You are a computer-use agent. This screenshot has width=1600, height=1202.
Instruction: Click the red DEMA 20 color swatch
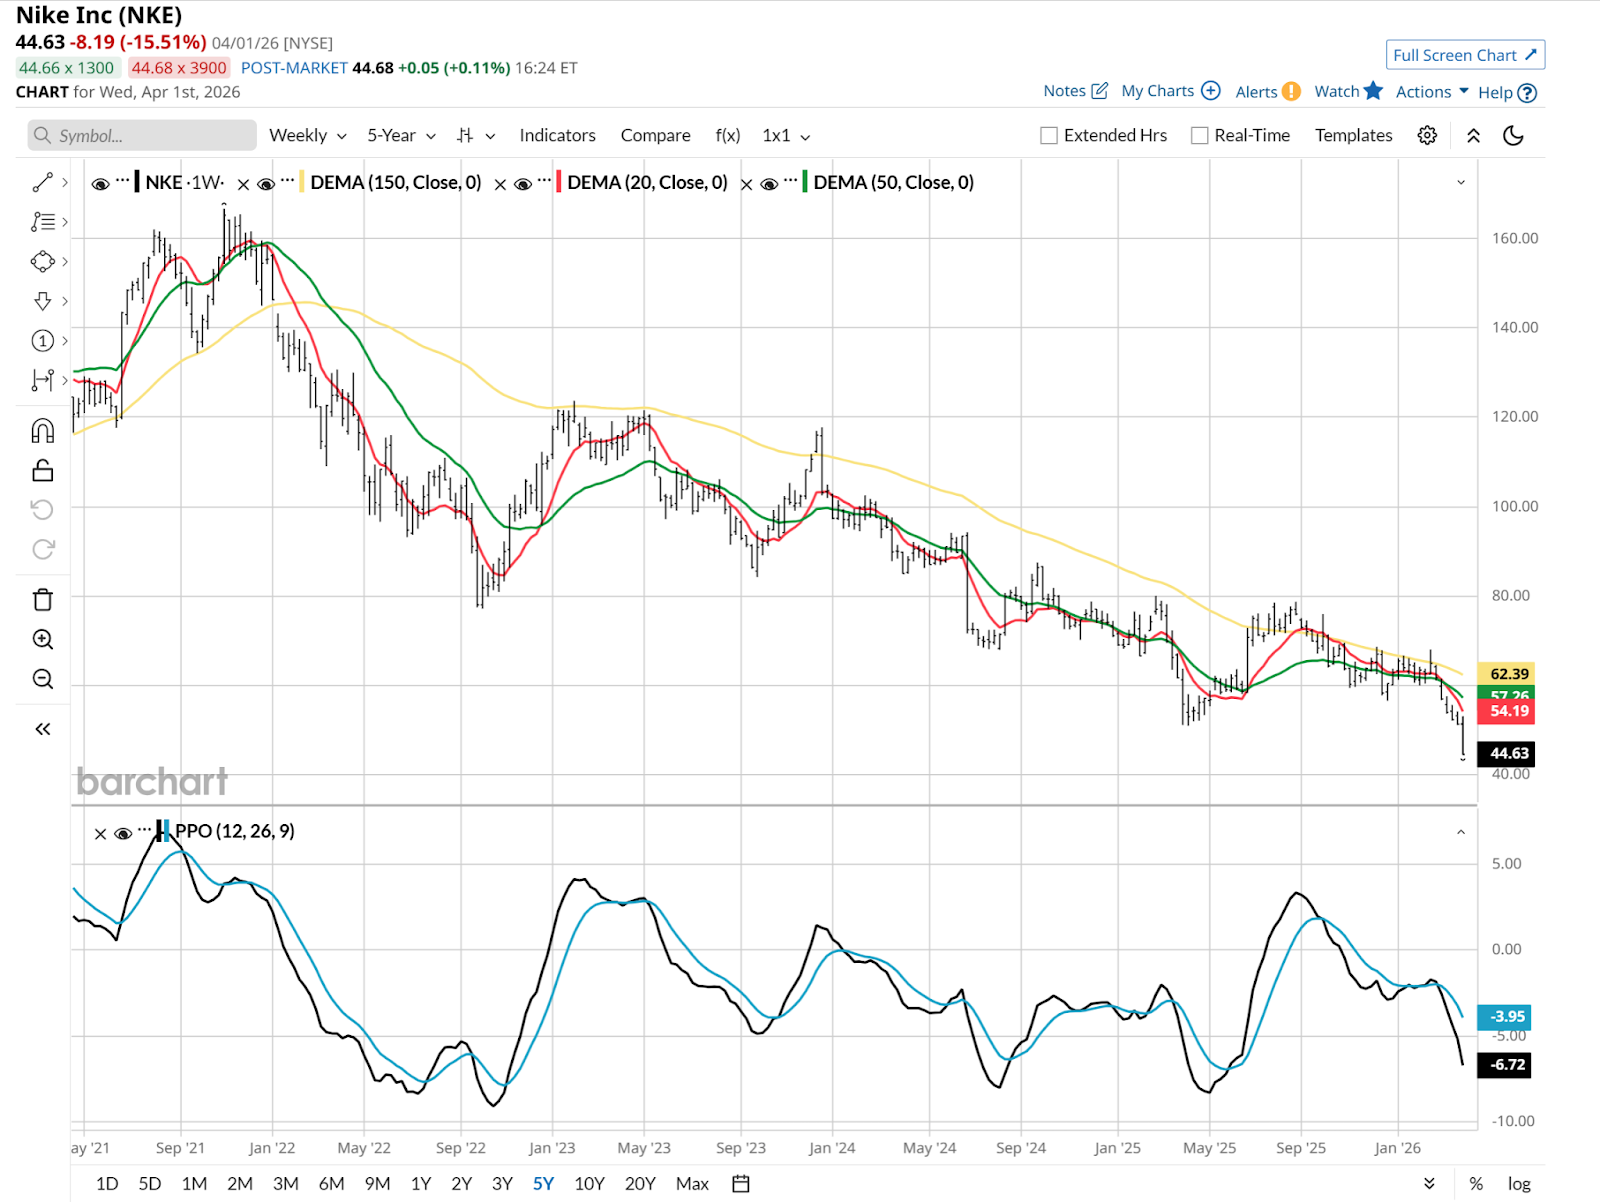pyautogui.click(x=559, y=183)
